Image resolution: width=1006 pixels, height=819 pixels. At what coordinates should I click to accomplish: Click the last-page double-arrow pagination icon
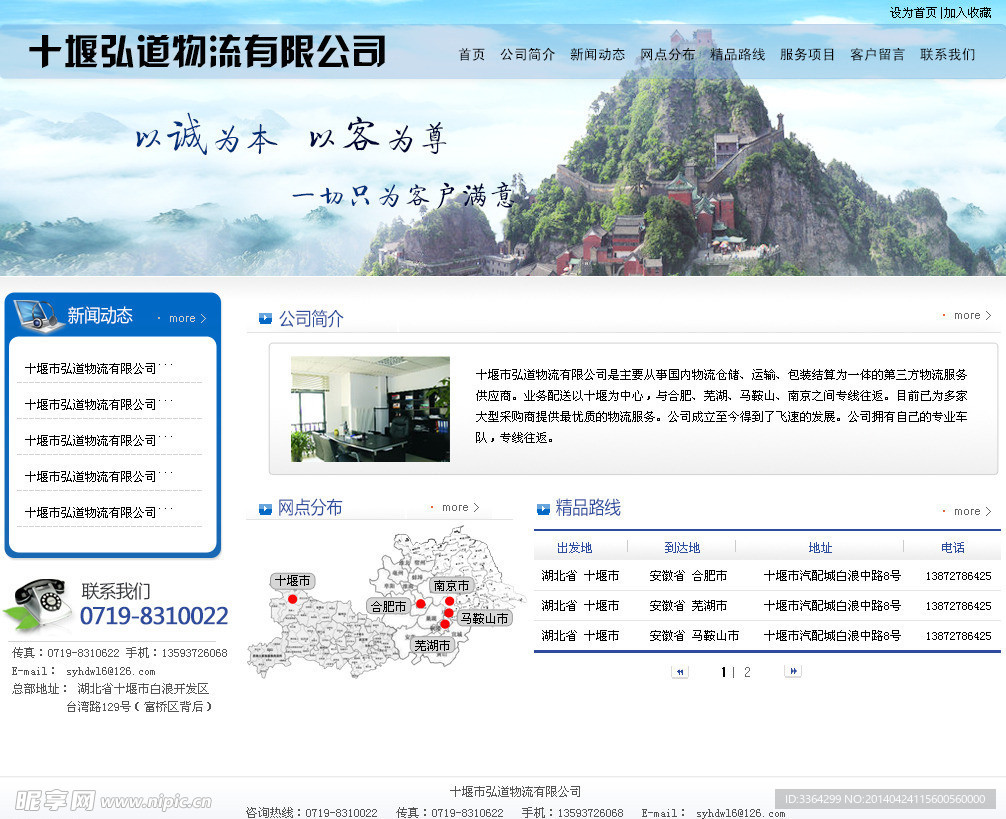tap(793, 671)
